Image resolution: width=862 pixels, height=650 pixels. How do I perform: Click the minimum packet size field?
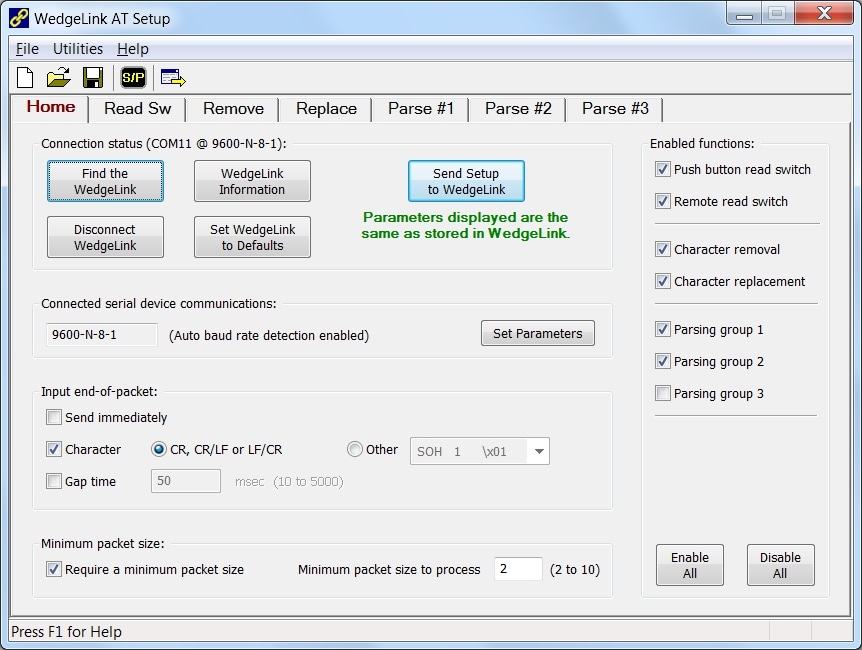(518, 569)
